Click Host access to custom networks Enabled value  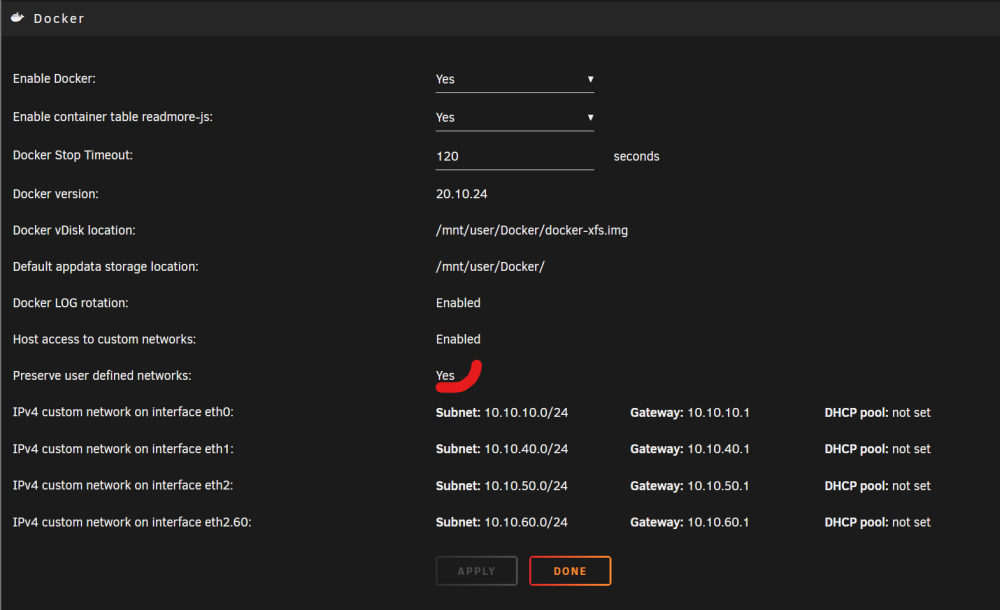point(459,339)
